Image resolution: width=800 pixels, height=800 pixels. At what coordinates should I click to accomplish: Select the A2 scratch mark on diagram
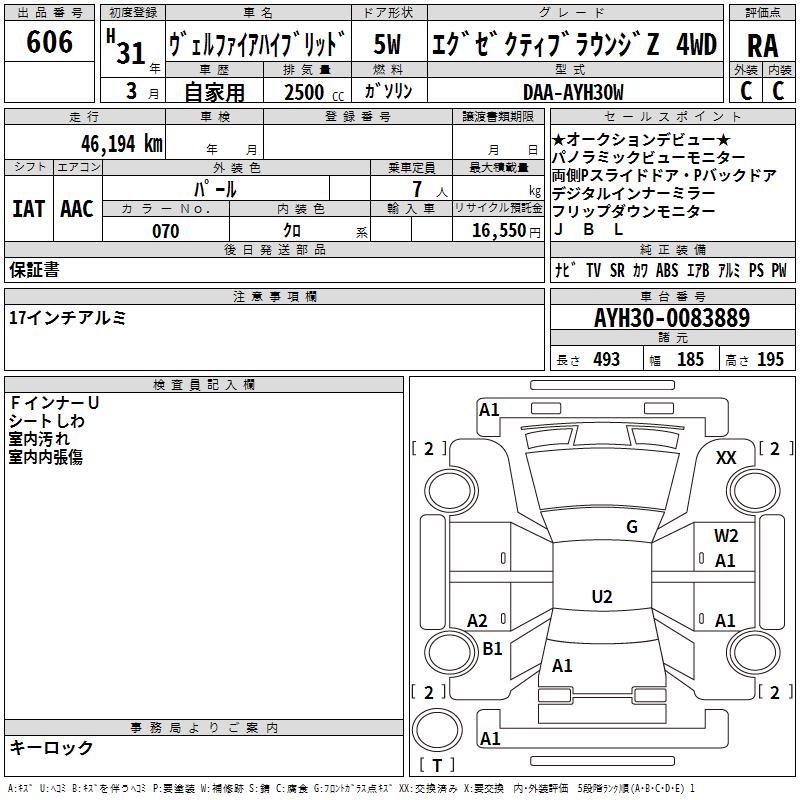pyautogui.click(x=477, y=620)
